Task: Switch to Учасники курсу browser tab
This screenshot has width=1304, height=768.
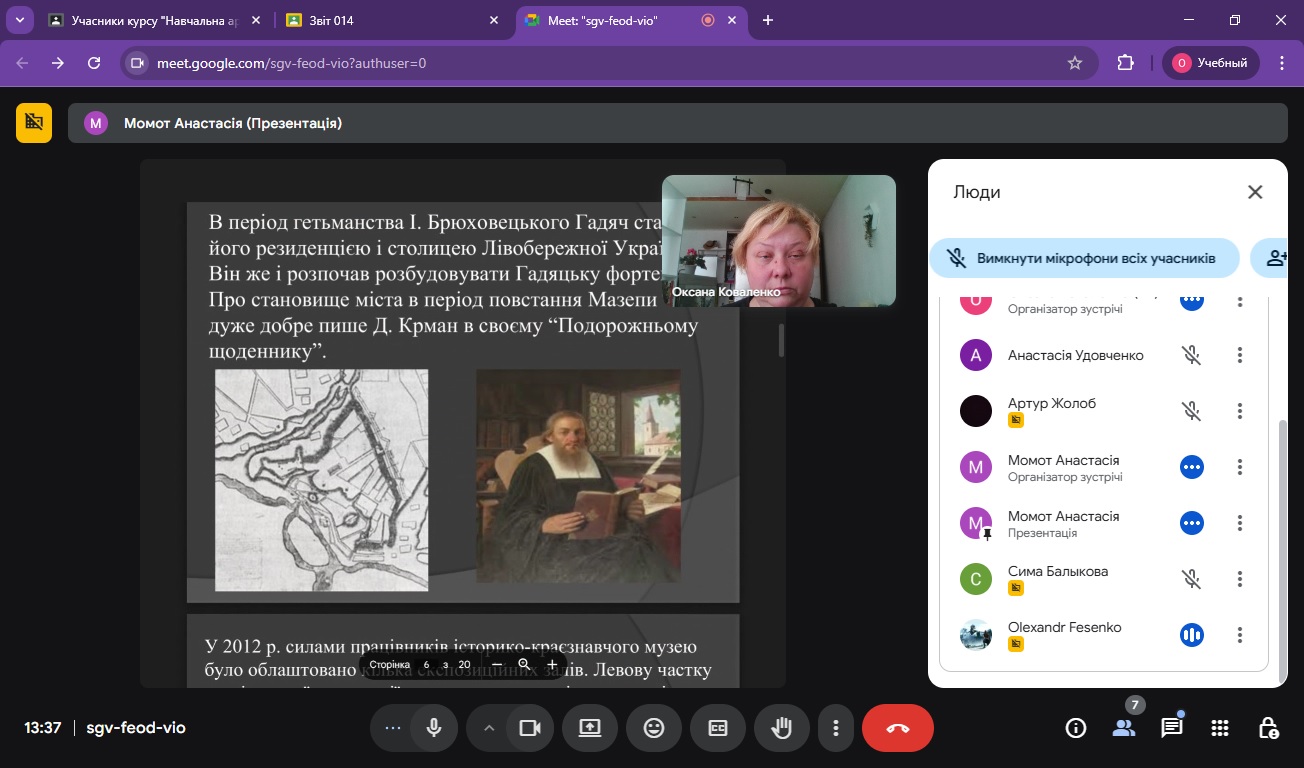Action: tap(156, 20)
